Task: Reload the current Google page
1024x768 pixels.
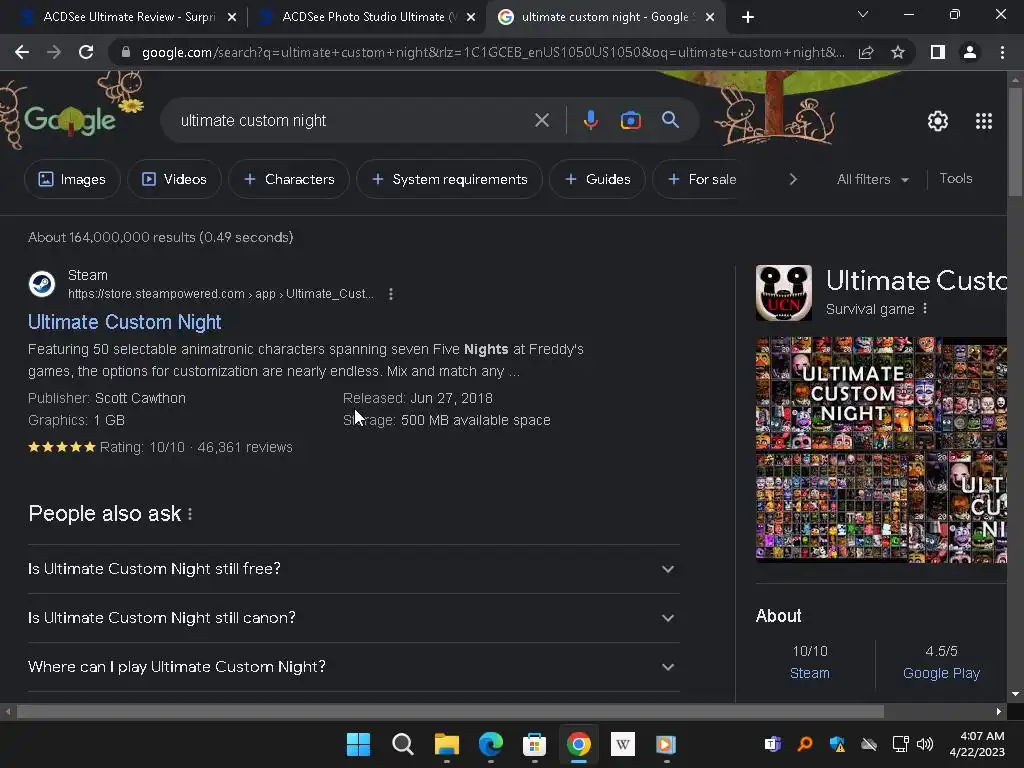Action: (86, 52)
